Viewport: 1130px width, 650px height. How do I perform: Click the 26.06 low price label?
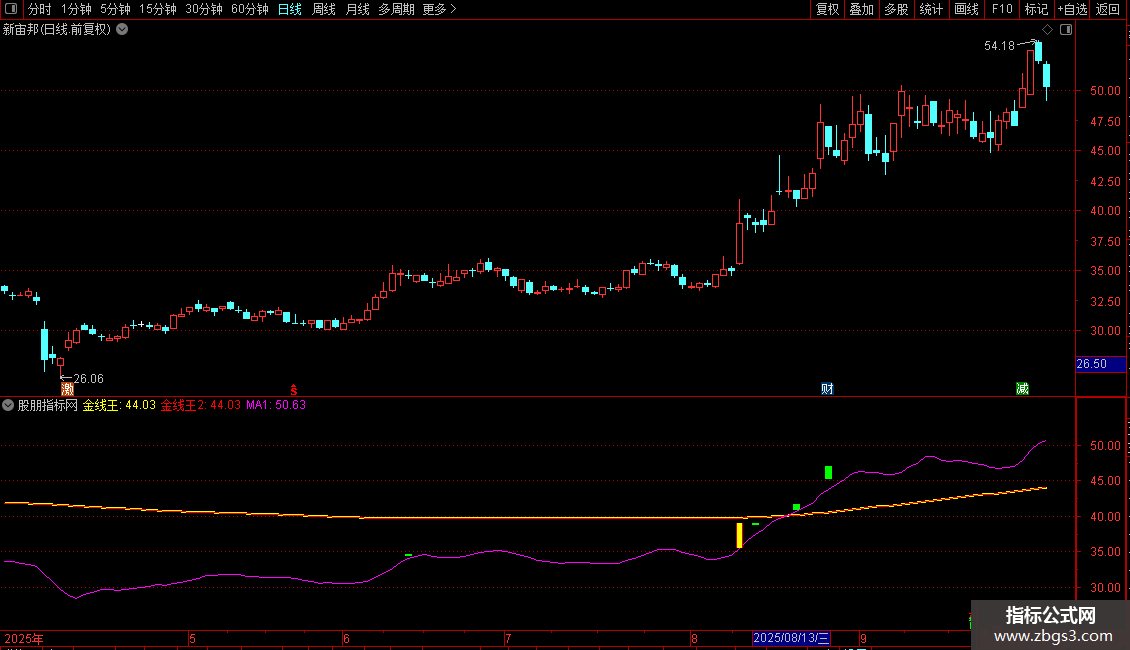89,378
